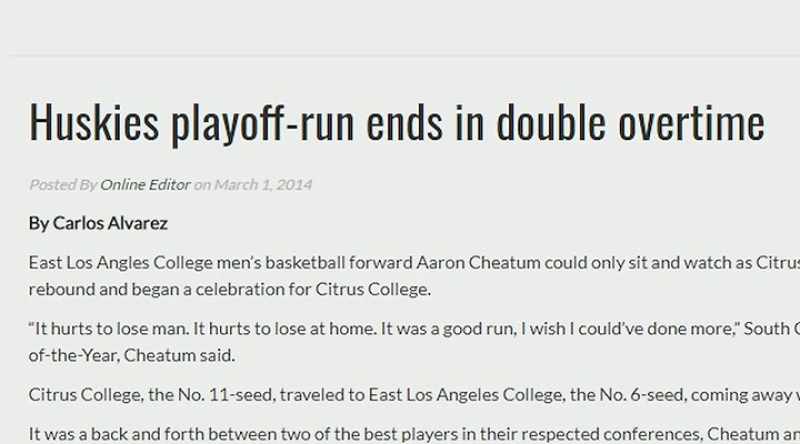
Task: Click the paragraph starting "East Los Angles College"
Action: [x=414, y=276]
